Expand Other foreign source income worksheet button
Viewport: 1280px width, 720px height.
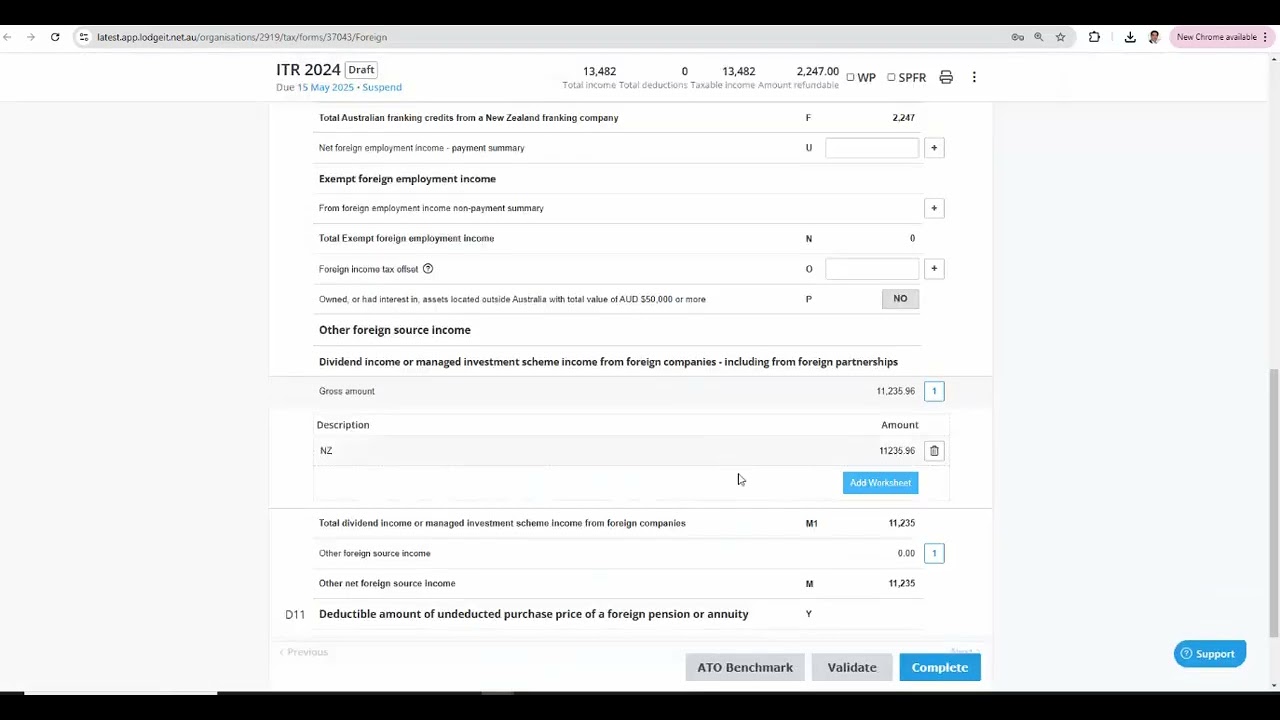(934, 553)
